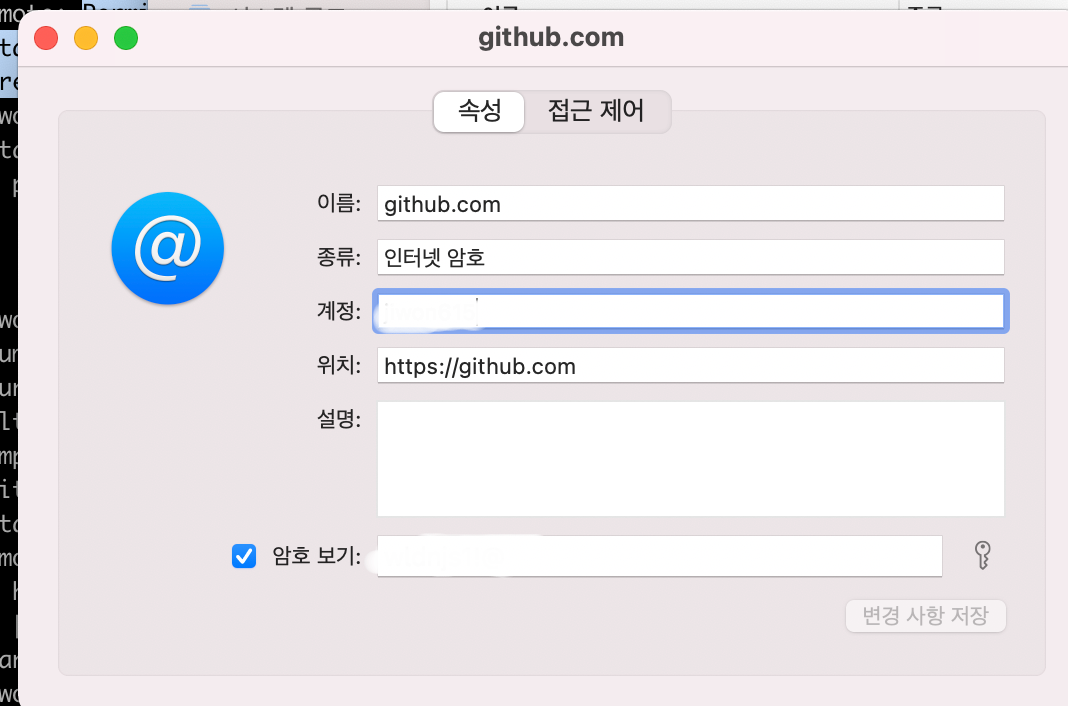Click the 설명: label
The width and height of the screenshot is (1068, 706).
[x=339, y=419]
